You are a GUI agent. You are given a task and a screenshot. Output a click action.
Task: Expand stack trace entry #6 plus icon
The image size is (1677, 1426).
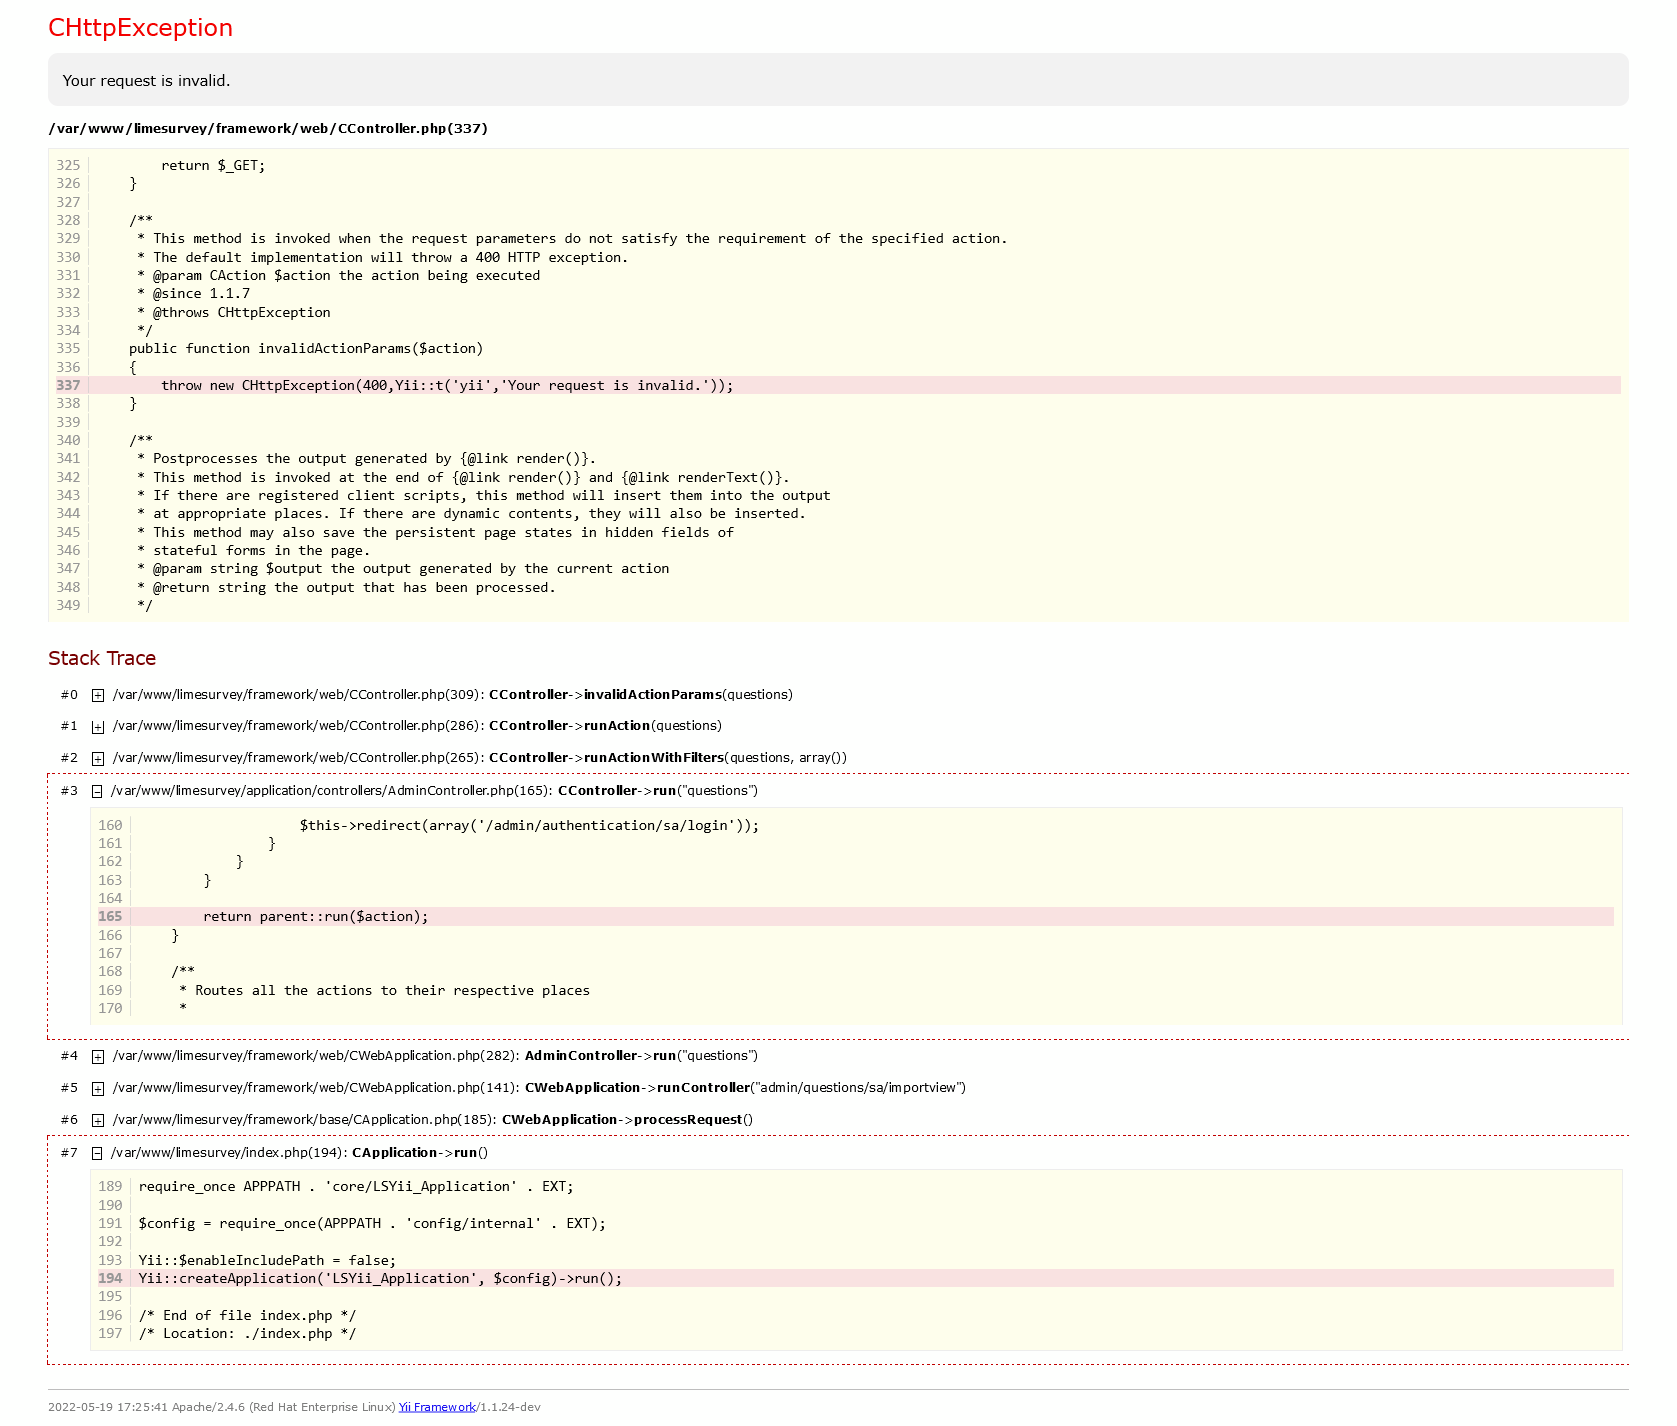click(98, 1121)
